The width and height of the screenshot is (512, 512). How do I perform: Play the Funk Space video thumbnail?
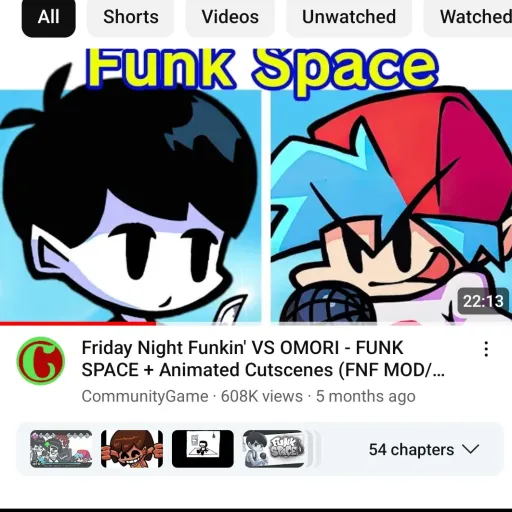click(x=256, y=187)
